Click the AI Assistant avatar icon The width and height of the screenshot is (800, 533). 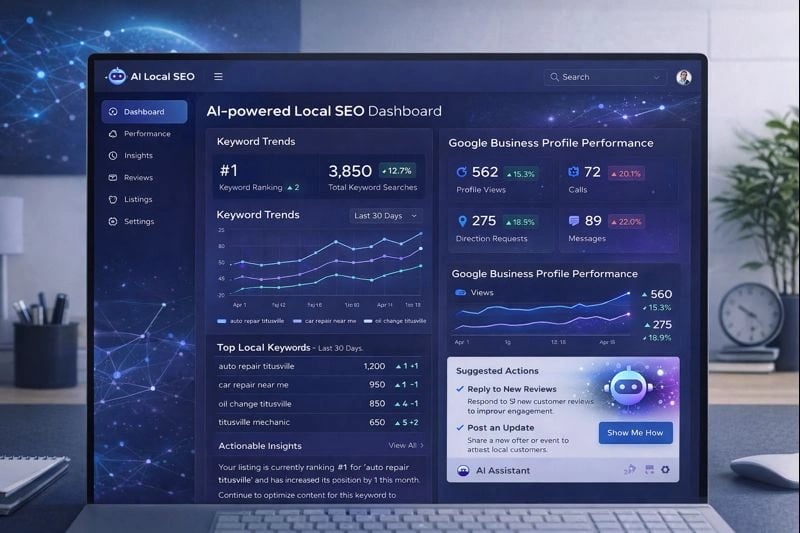click(x=463, y=470)
